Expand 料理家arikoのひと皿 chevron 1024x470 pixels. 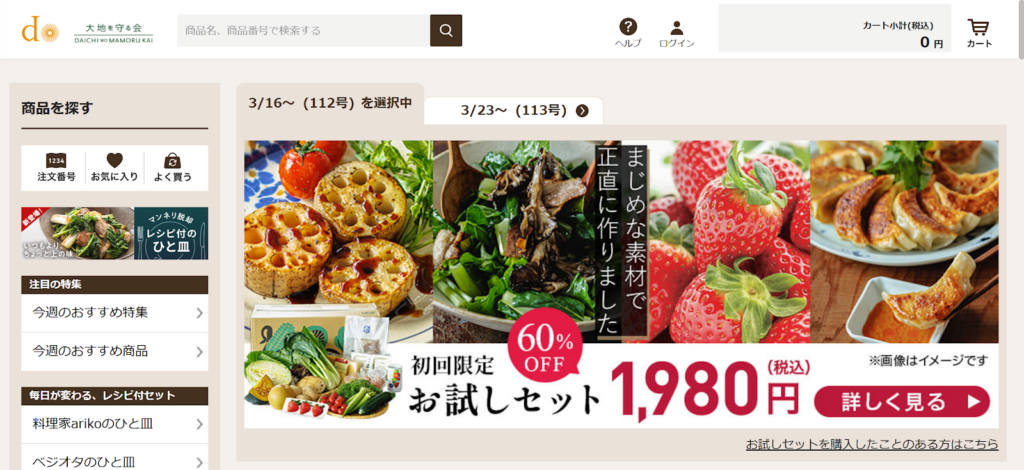tap(199, 424)
